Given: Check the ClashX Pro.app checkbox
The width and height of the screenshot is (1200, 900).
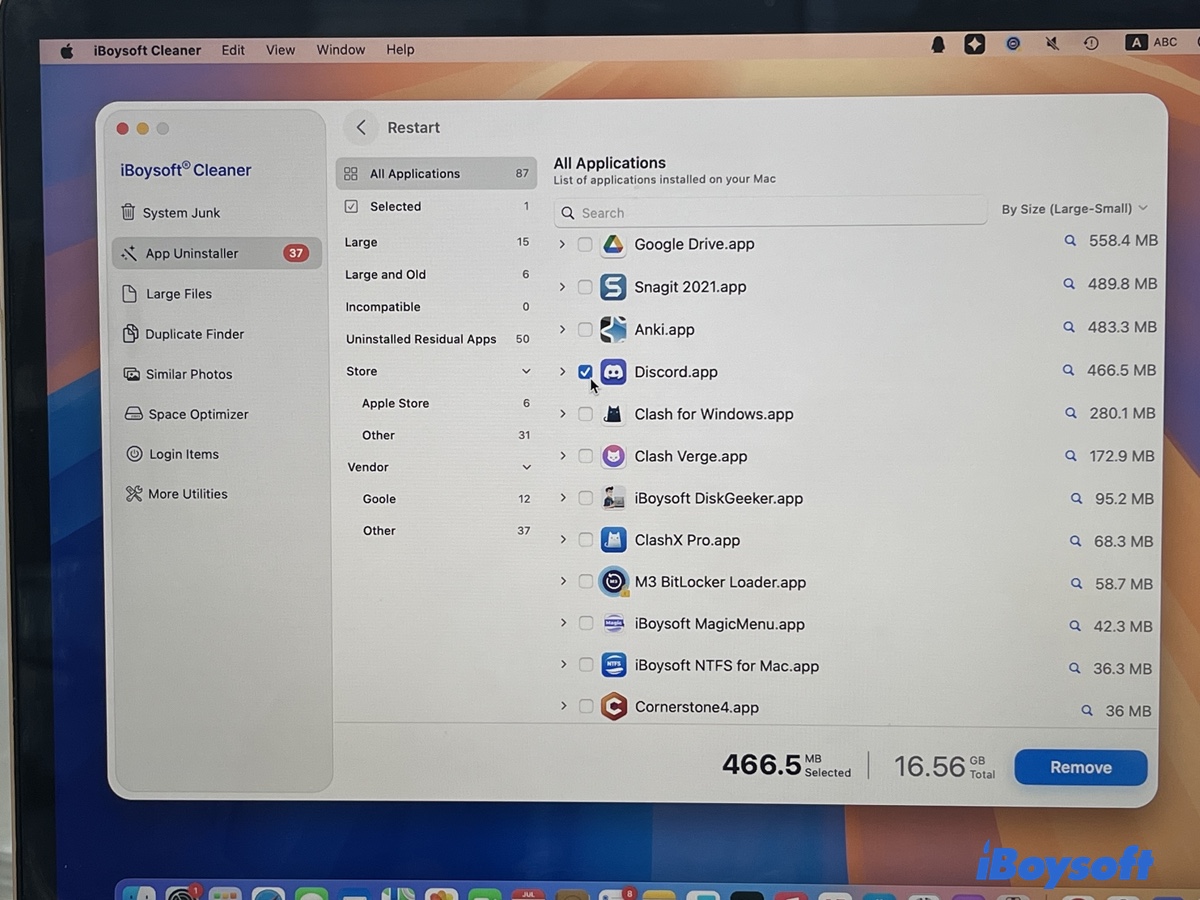Looking at the screenshot, I should [585, 540].
